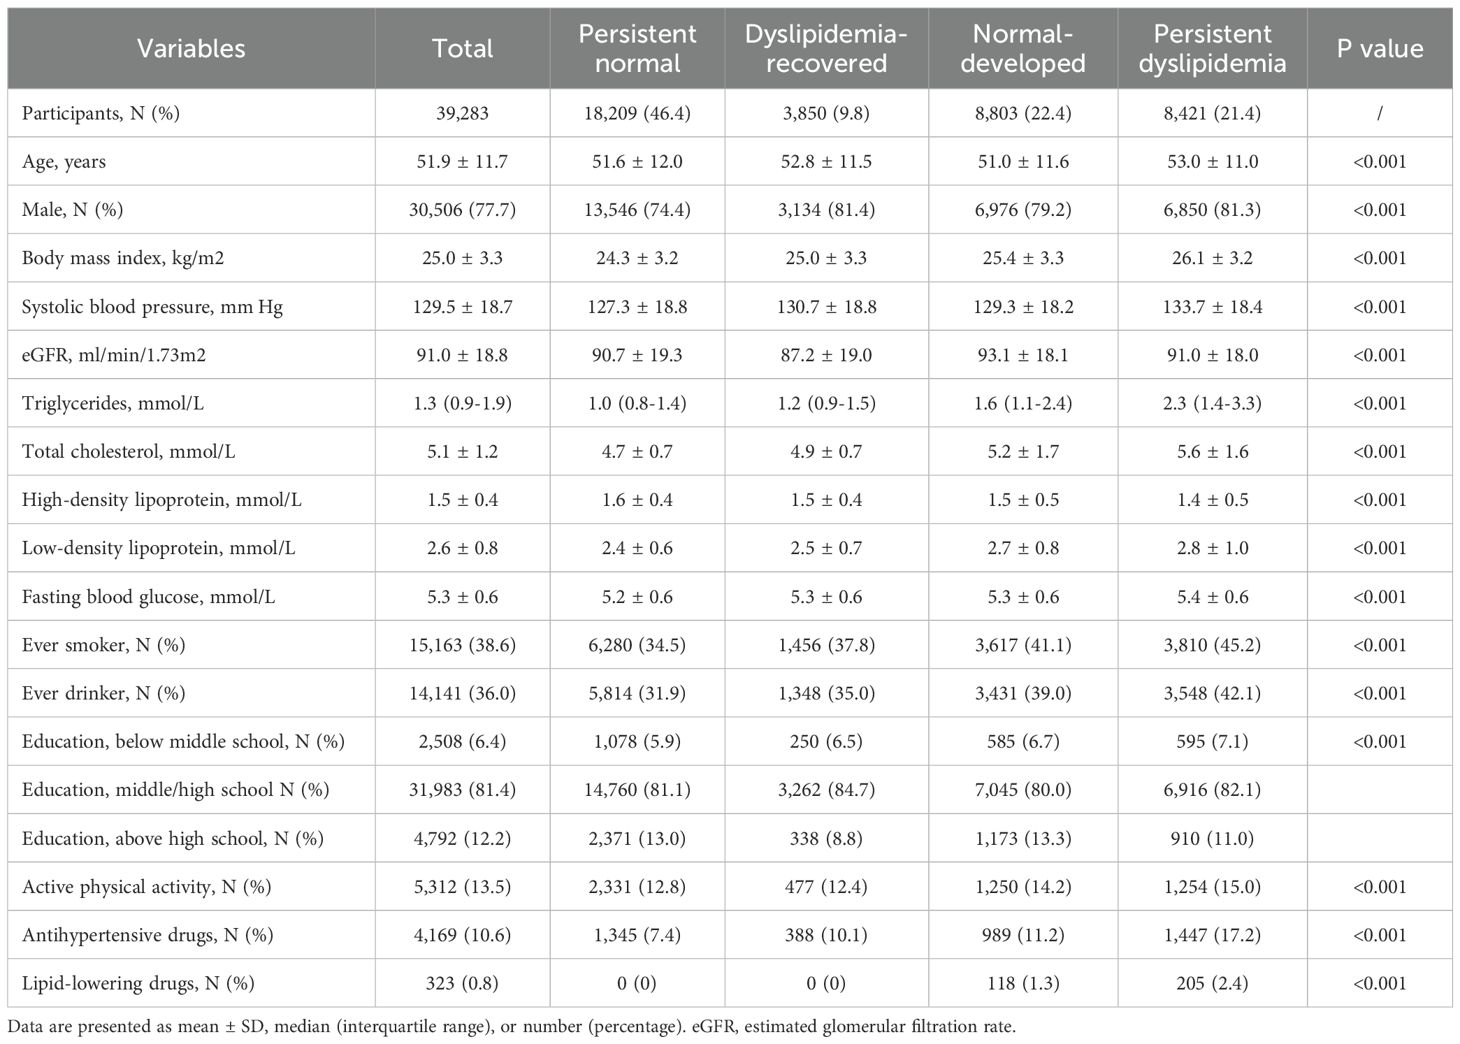Select the Participants, N (%) row label
This screenshot has width=1460, height=1044.
coord(101,113)
